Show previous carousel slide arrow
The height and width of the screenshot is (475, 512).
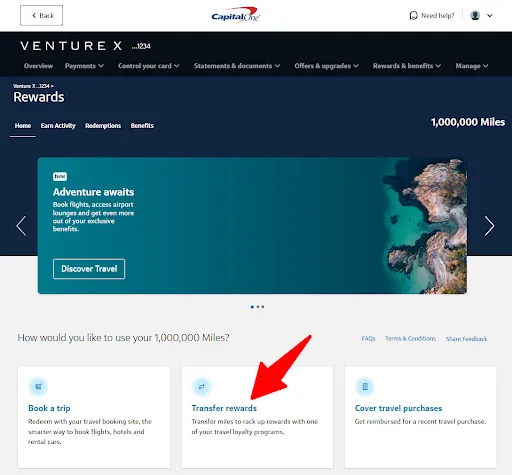click(x=21, y=226)
